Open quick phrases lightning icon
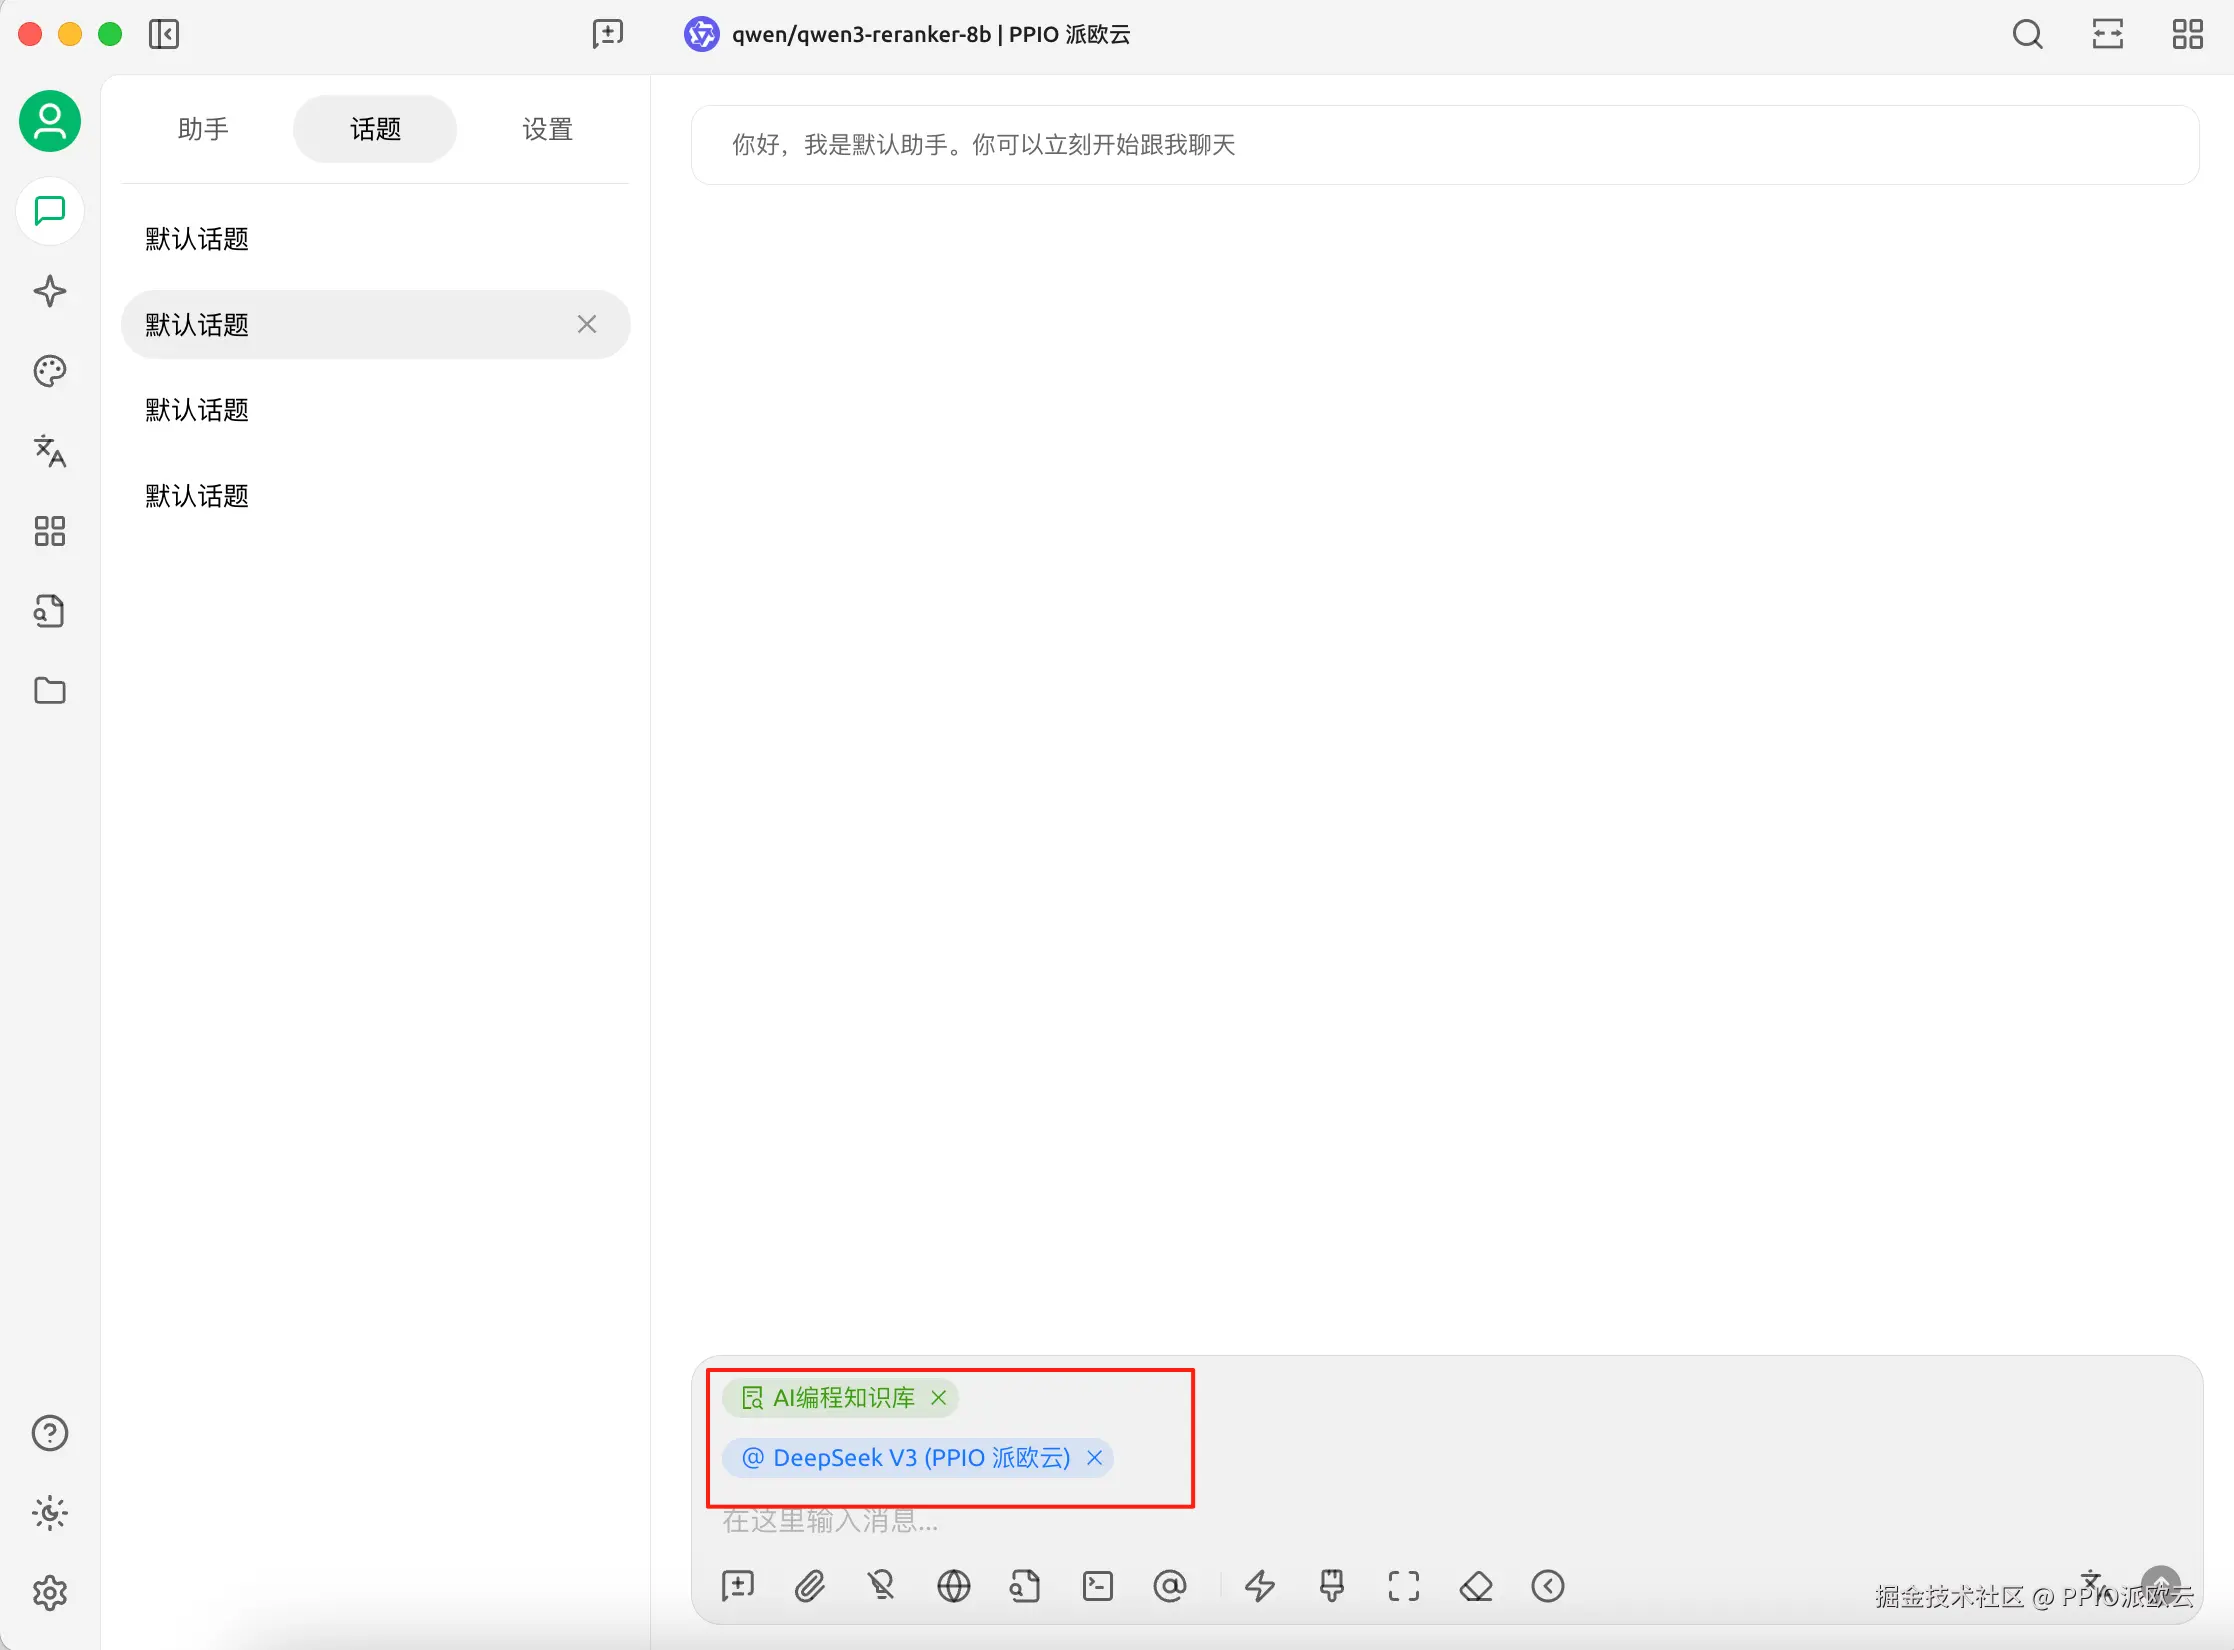 pyautogui.click(x=1259, y=1586)
